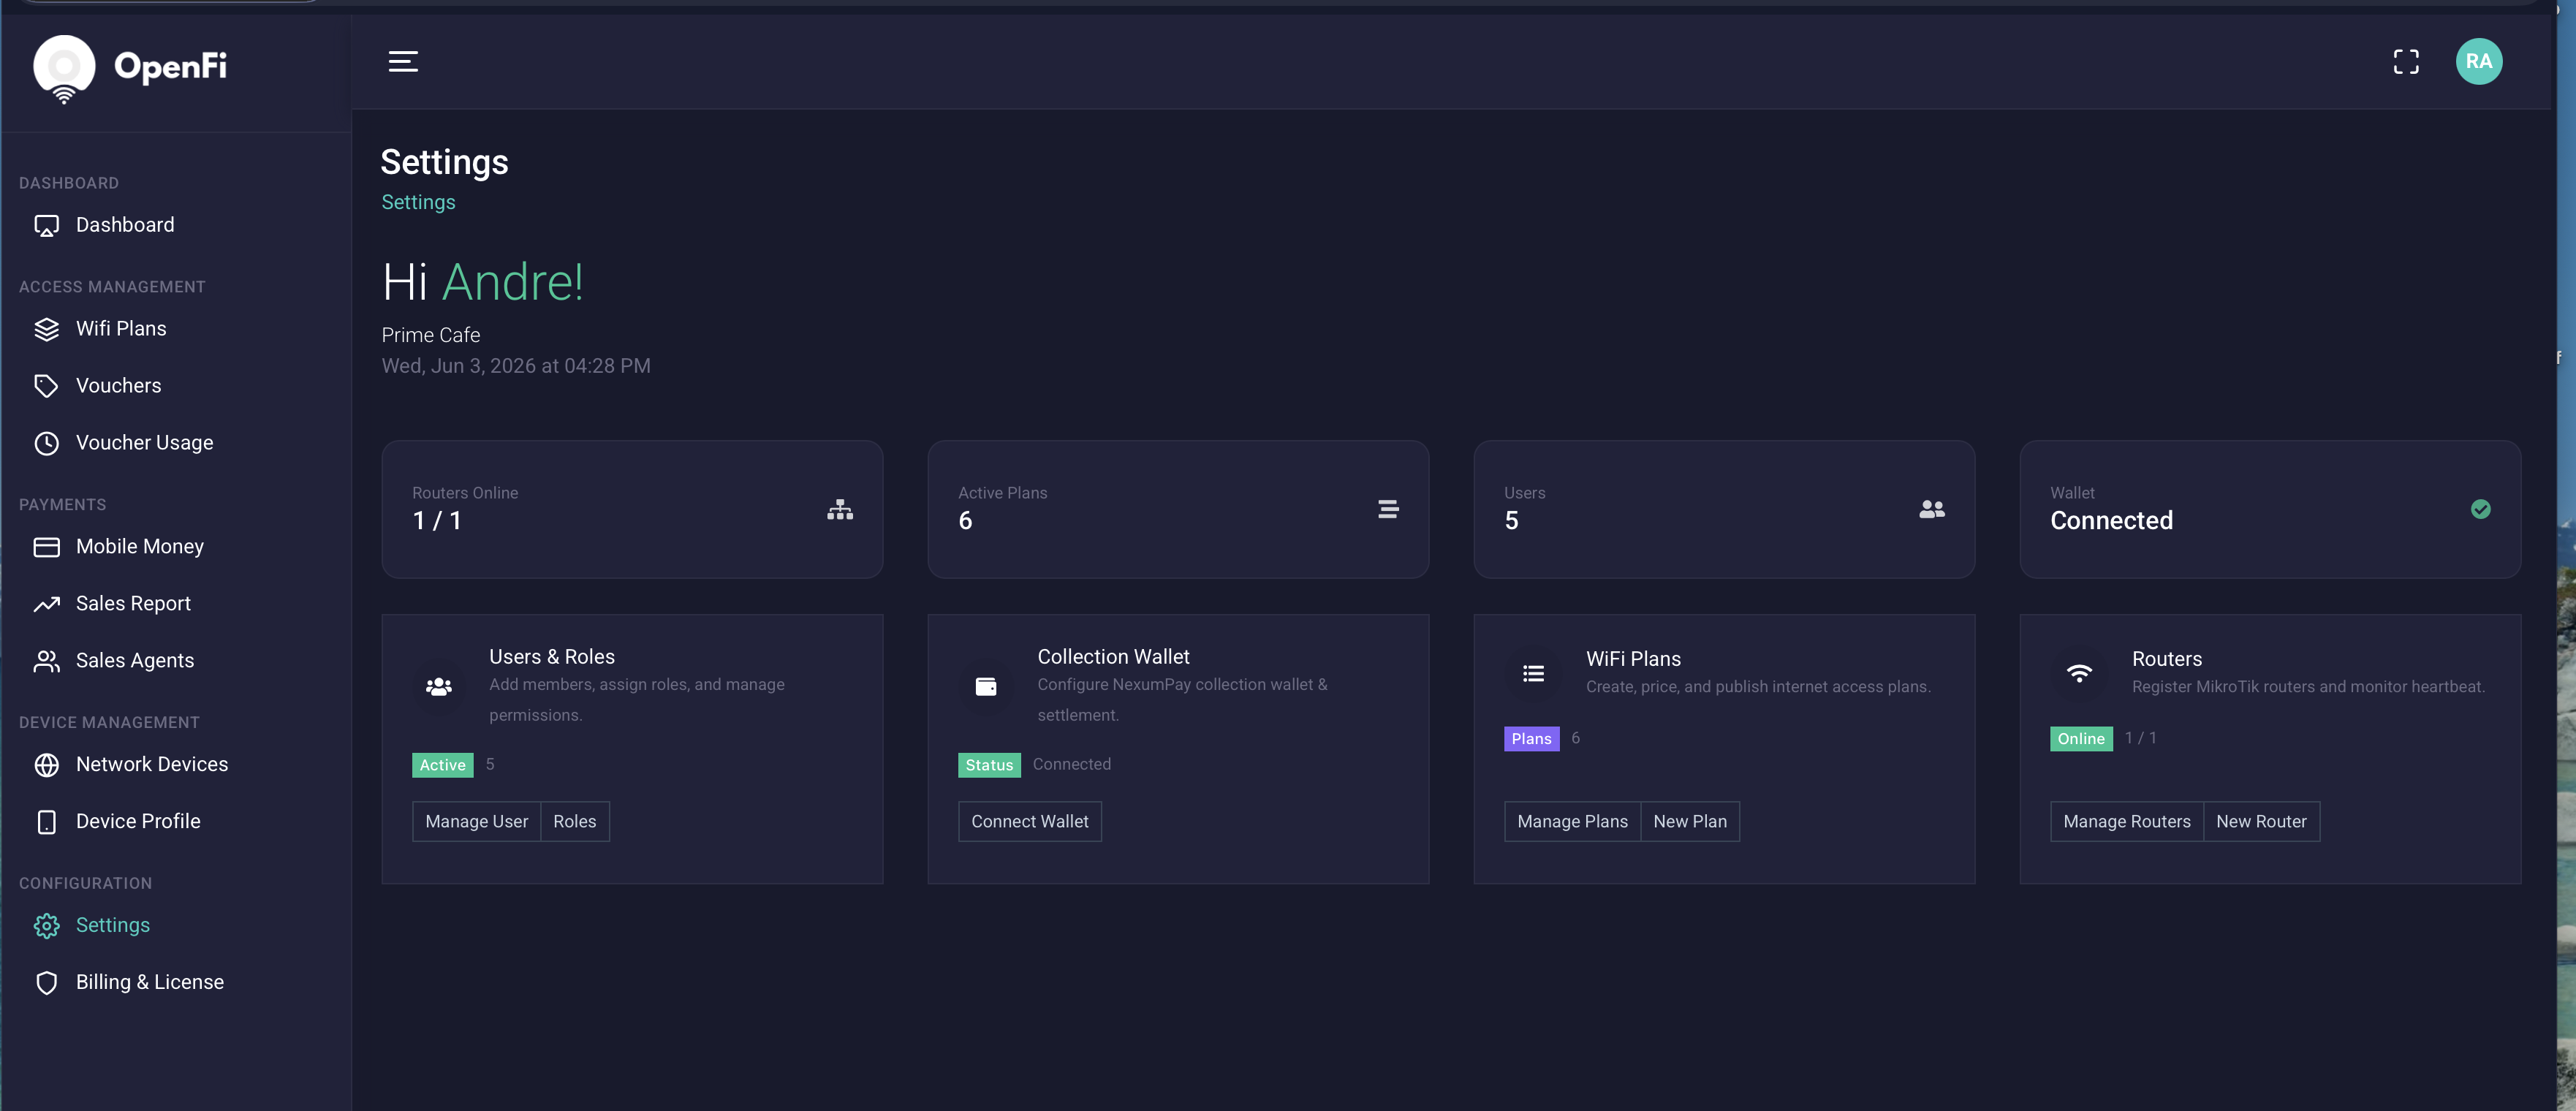This screenshot has width=2576, height=1111.
Task: Click the Wifi Plans layers icon
Action: pyautogui.click(x=46, y=329)
